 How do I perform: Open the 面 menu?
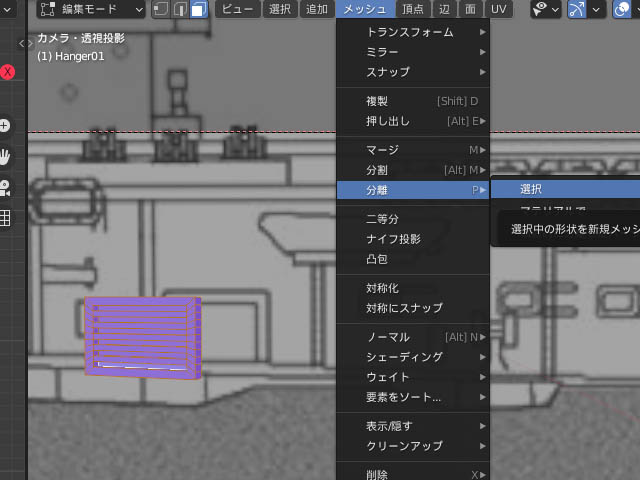[470, 9]
